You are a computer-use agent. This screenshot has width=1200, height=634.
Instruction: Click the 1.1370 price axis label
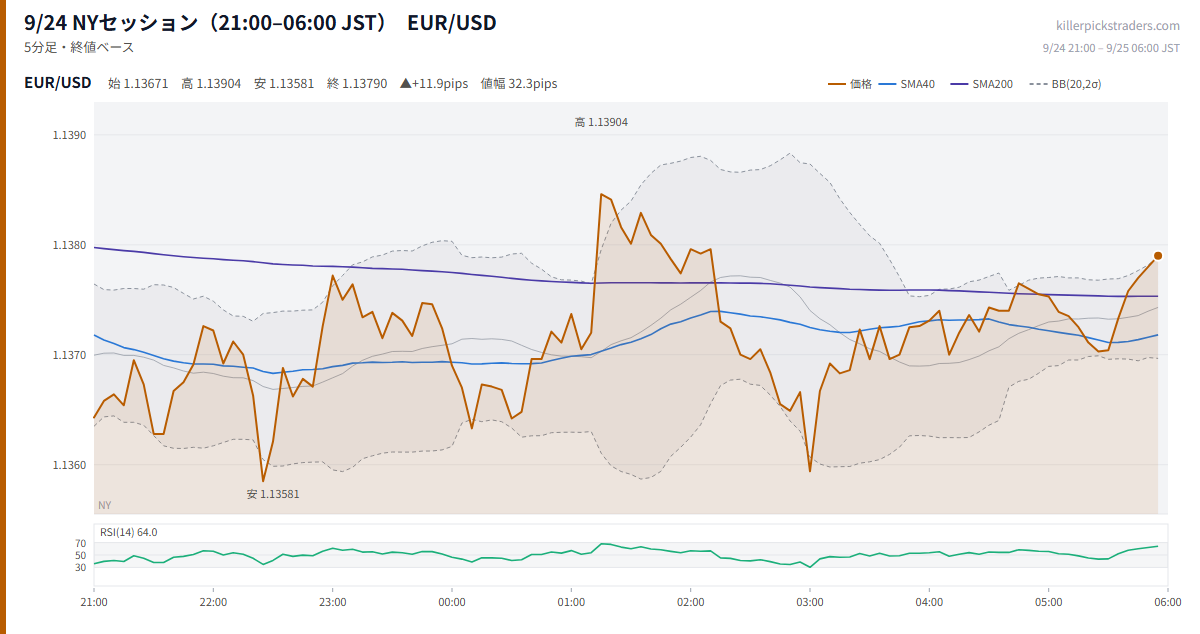(x=71, y=355)
